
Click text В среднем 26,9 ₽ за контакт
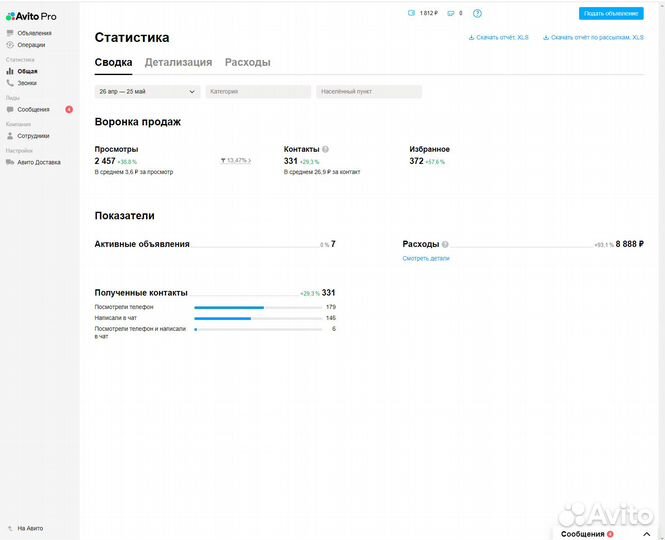click(322, 172)
